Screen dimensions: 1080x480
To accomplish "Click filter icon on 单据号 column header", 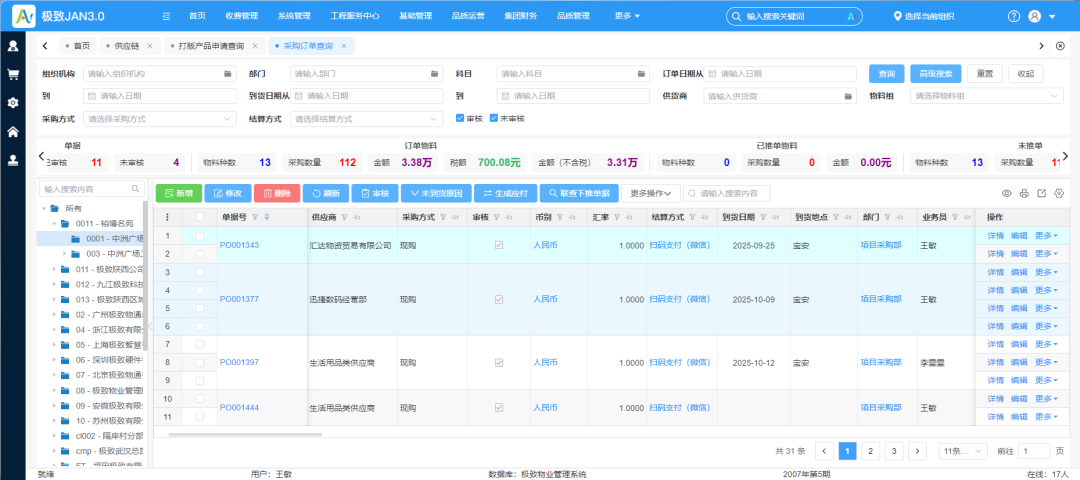I will (255, 217).
